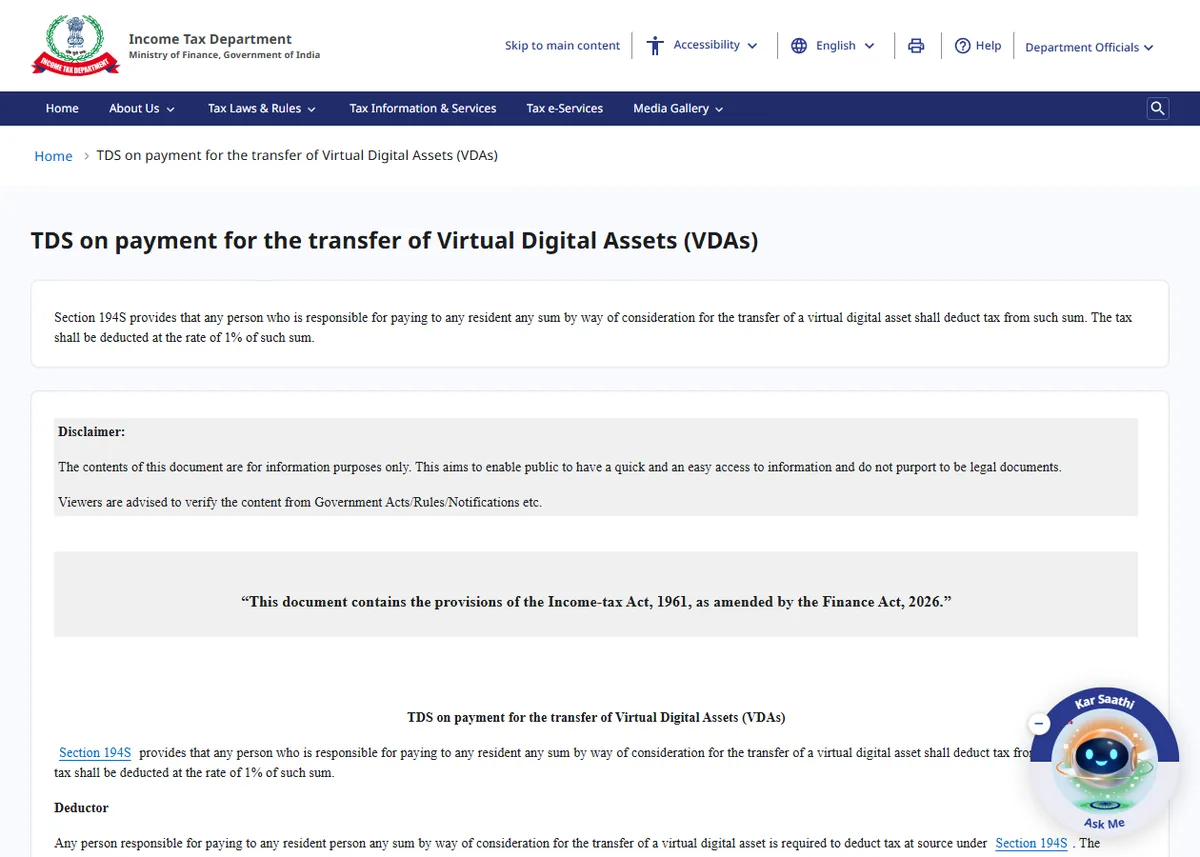Expand Tax Laws & Rules menu
This screenshot has width=1200, height=857.
click(262, 108)
